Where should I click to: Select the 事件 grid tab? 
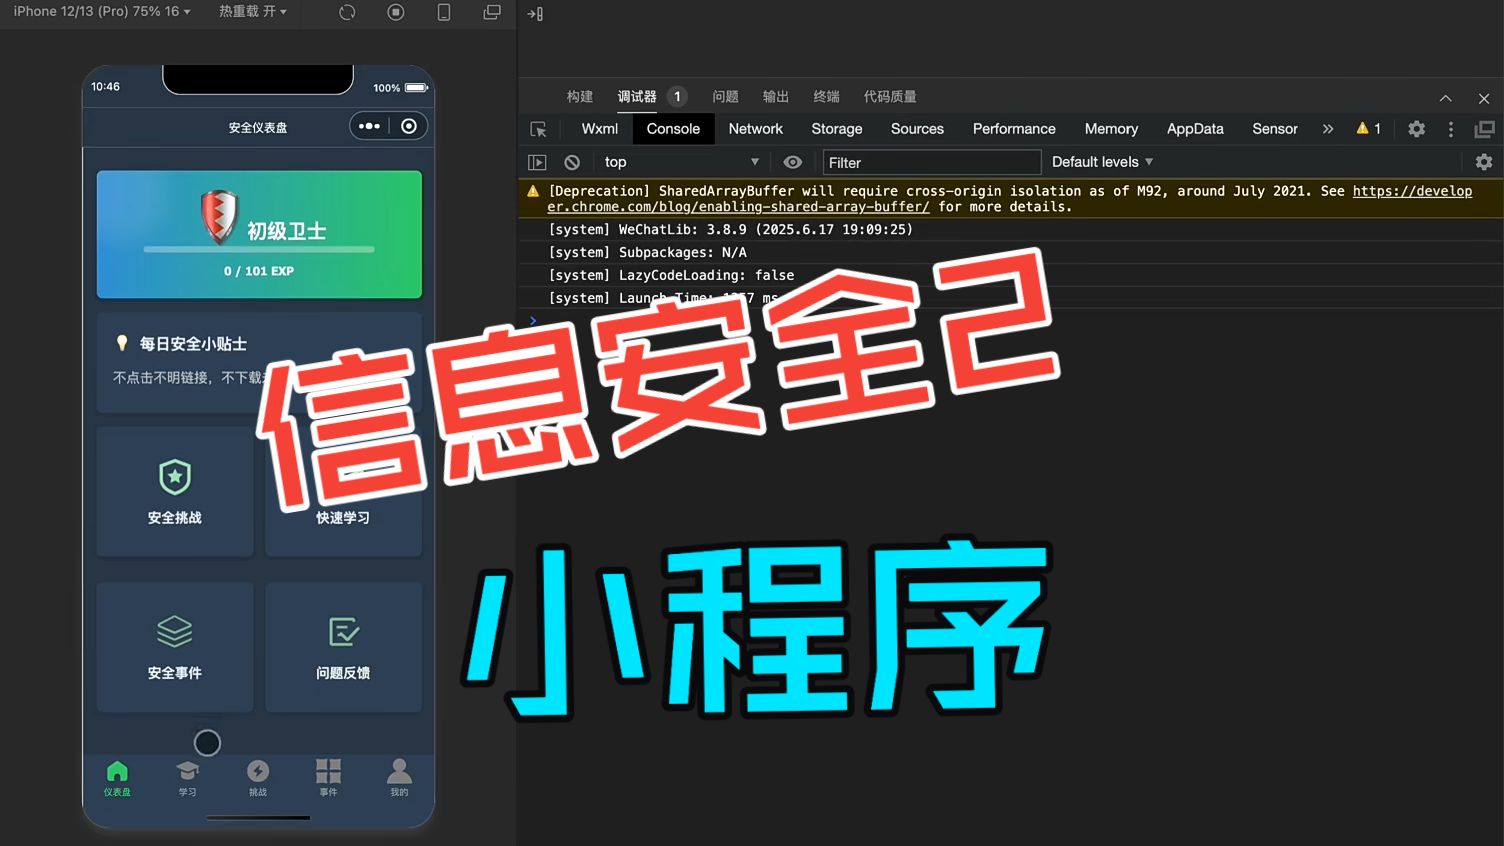(x=328, y=778)
